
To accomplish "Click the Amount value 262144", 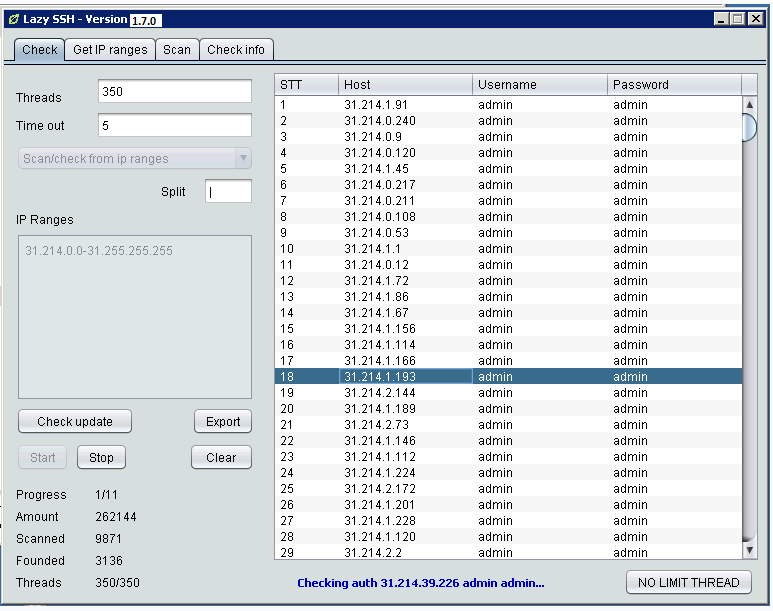I will [116, 517].
